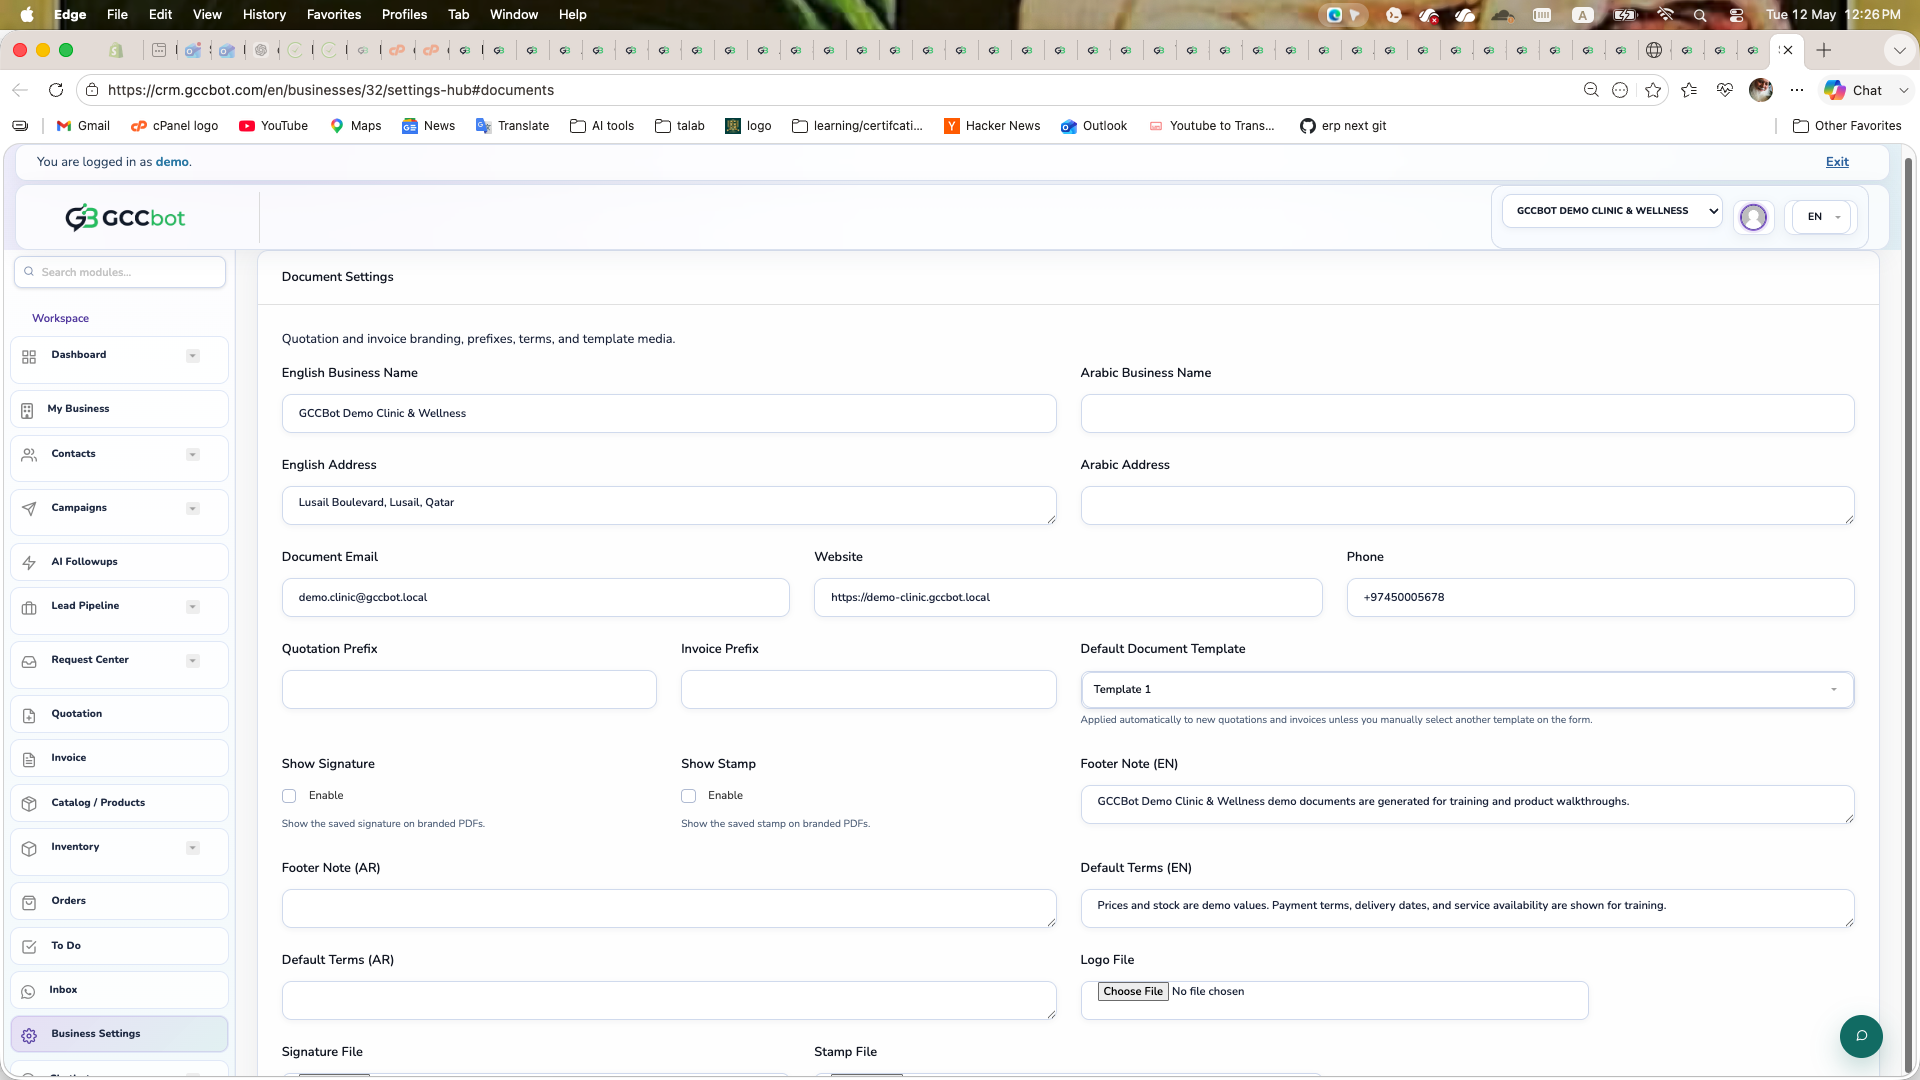
Task: Click the Inbox WhatsApp icon
Action: pyautogui.click(x=28, y=991)
